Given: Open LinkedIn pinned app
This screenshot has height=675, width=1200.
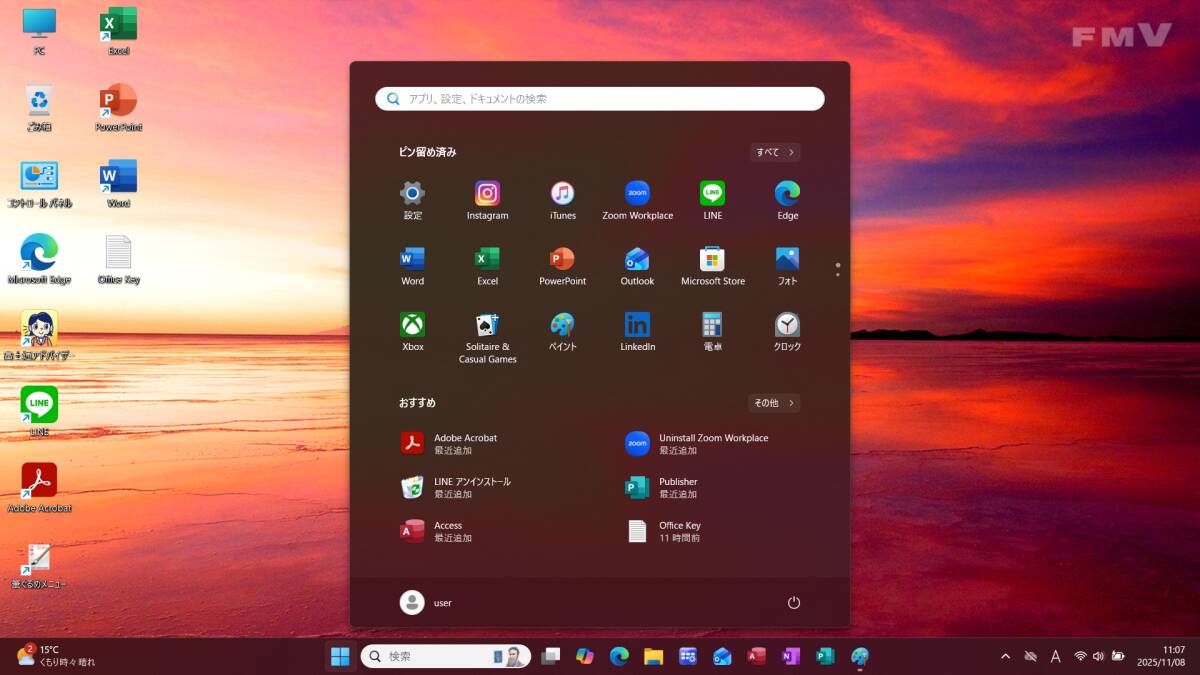Looking at the screenshot, I should (x=637, y=331).
